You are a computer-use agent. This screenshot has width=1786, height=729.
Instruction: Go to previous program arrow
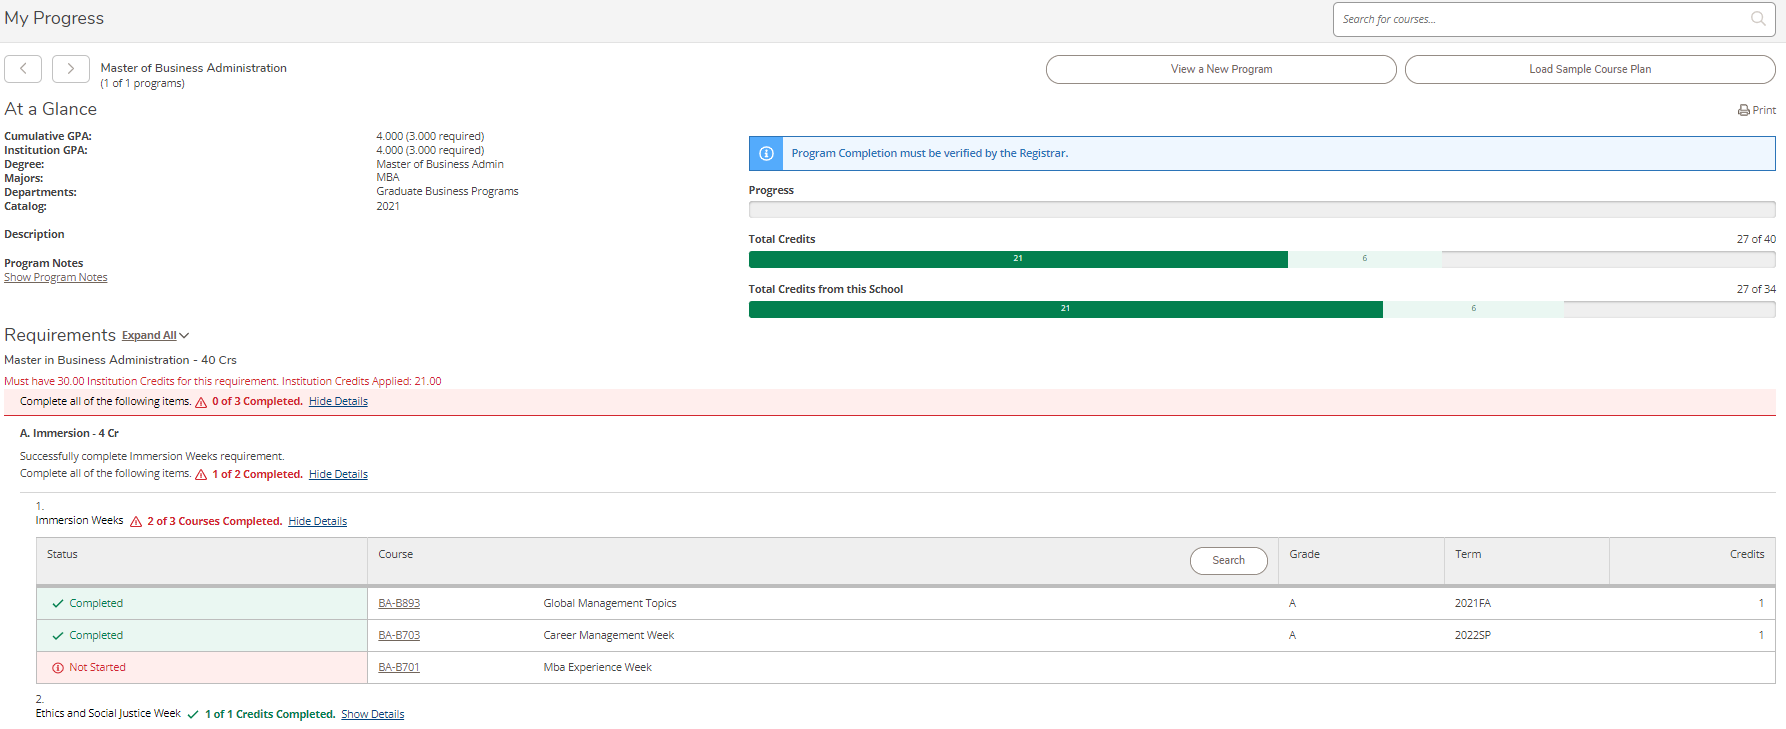23,69
